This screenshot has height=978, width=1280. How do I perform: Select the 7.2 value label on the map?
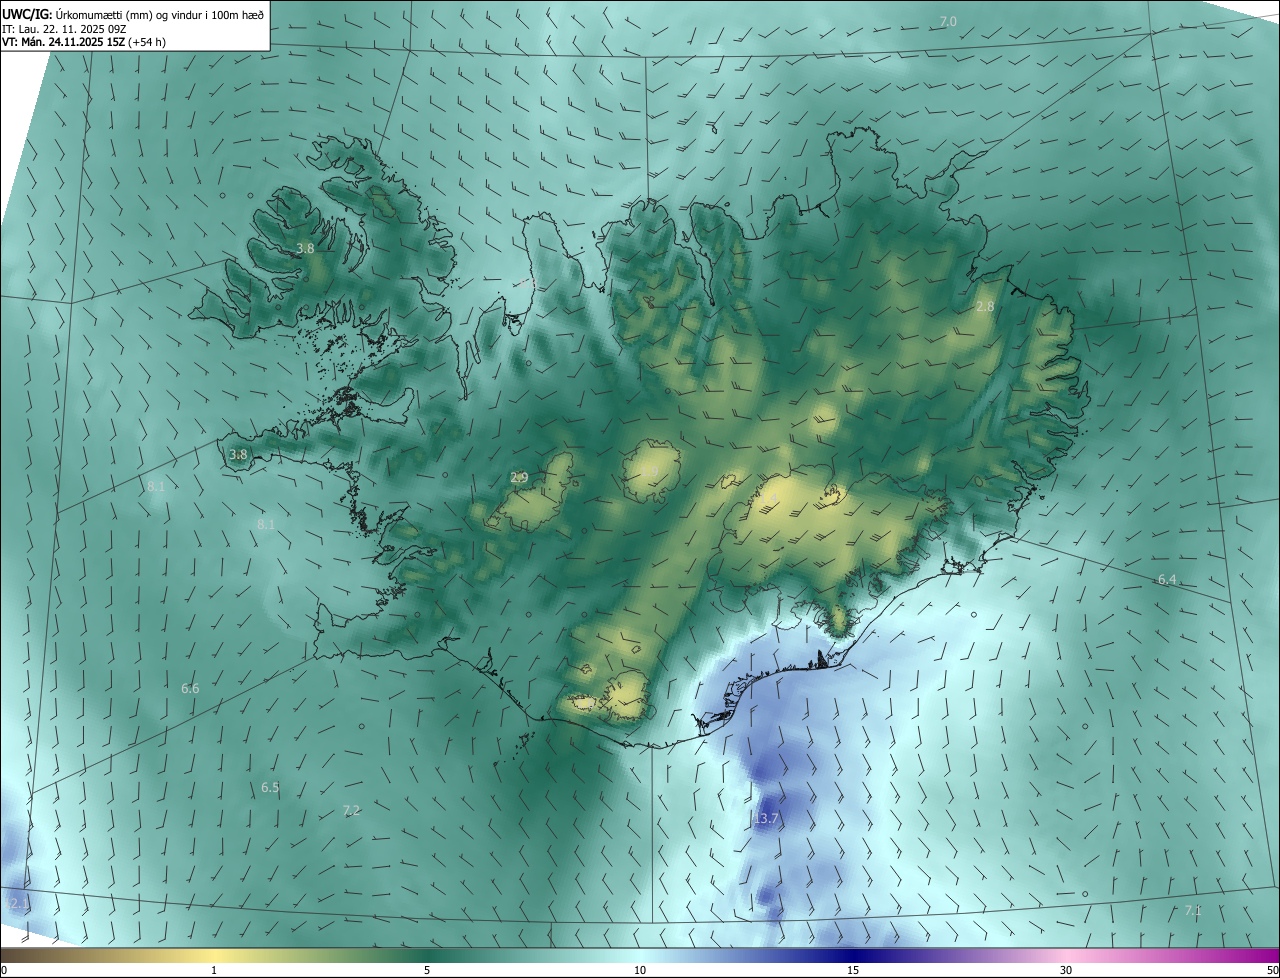[351, 810]
